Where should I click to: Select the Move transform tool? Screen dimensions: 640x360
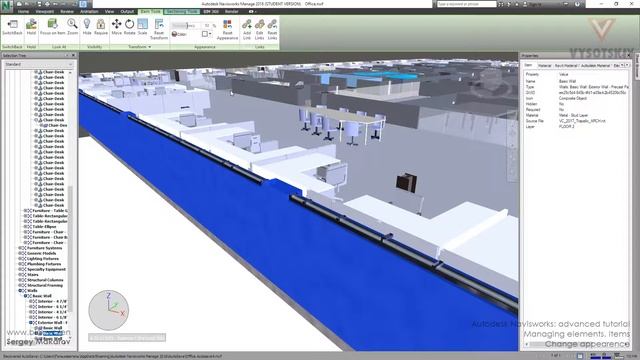tap(117, 24)
